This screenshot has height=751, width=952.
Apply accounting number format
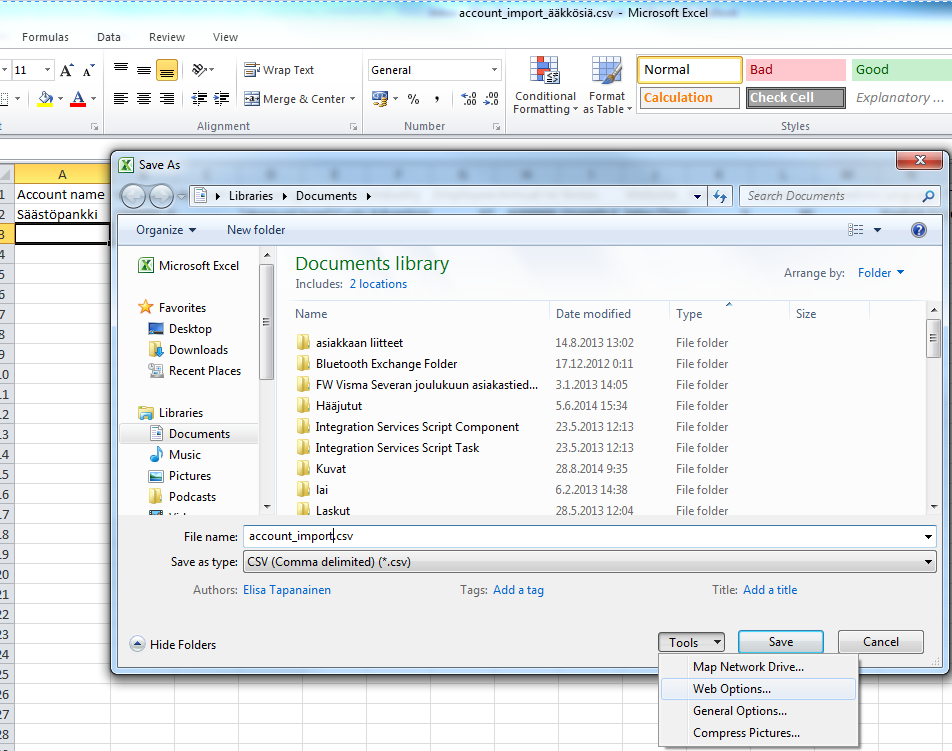pyautogui.click(x=379, y=98)
